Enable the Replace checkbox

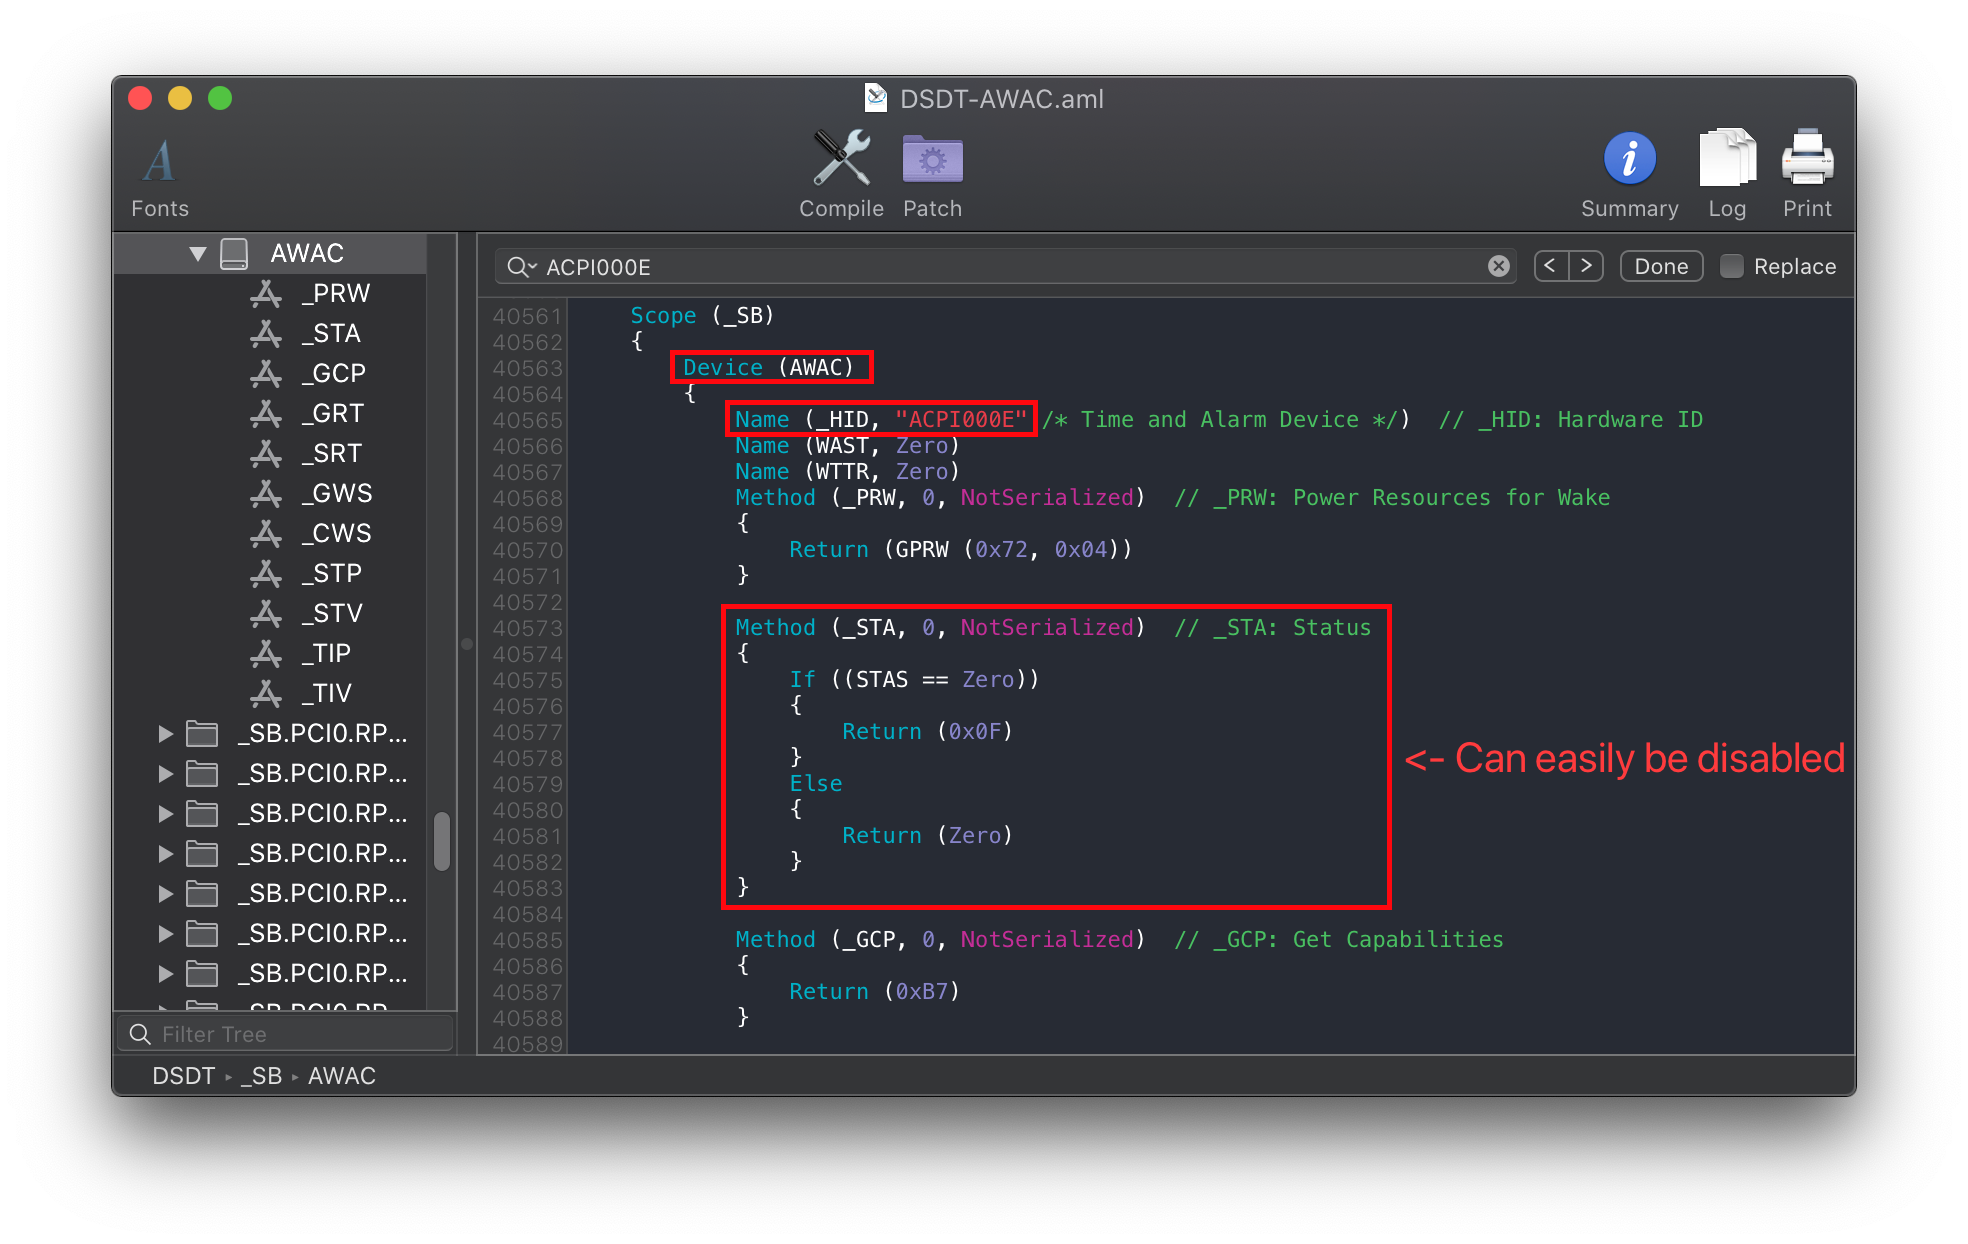1731,266
